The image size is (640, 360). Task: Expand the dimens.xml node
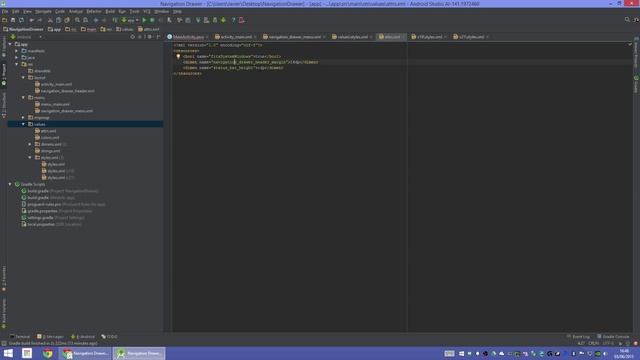30,144
